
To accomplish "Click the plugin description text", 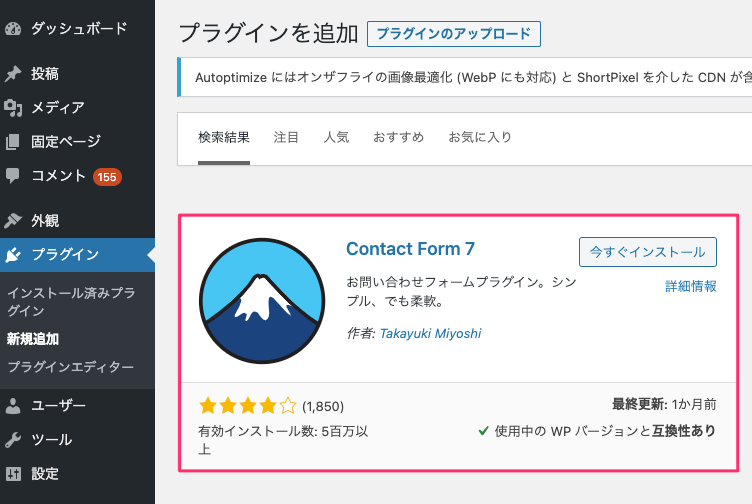I will pos(461,292).
